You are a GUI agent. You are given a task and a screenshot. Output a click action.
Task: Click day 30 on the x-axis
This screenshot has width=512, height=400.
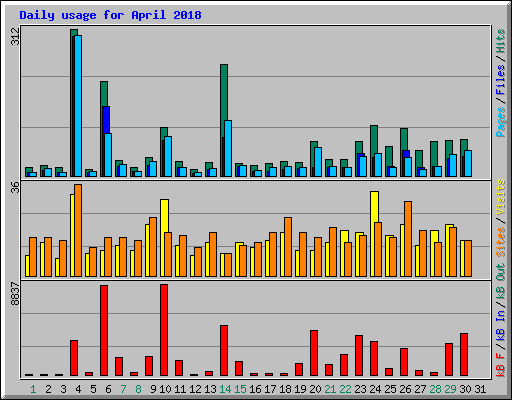pos(465,389)
